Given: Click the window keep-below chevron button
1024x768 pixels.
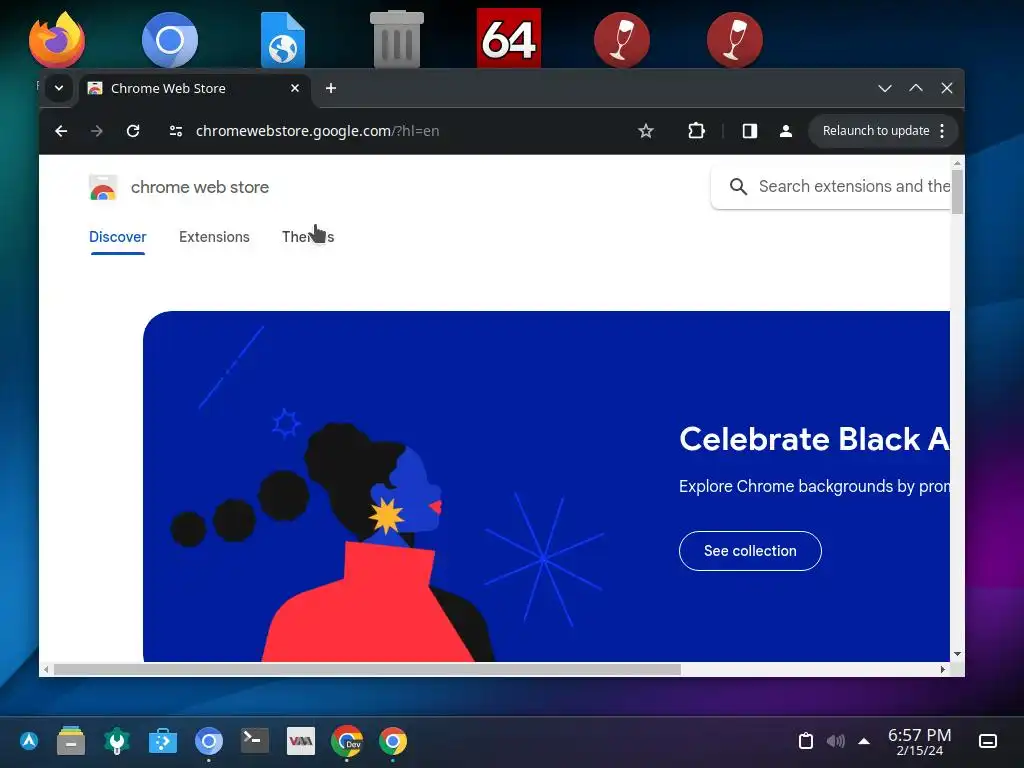Looking at the screenshot, I should pos(884,88).
